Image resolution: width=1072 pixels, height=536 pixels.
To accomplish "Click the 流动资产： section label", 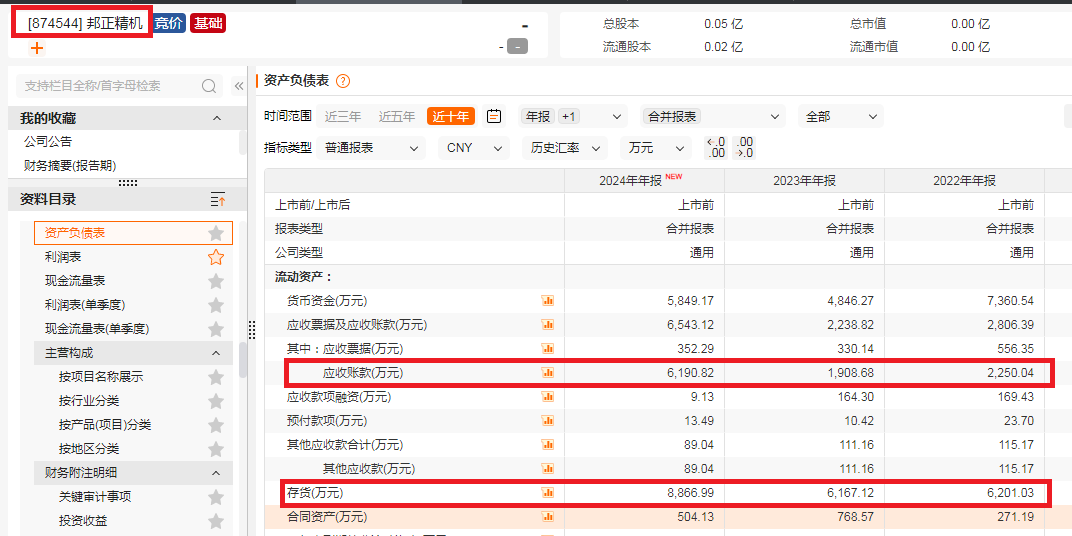I will click(x=304, y=277).
